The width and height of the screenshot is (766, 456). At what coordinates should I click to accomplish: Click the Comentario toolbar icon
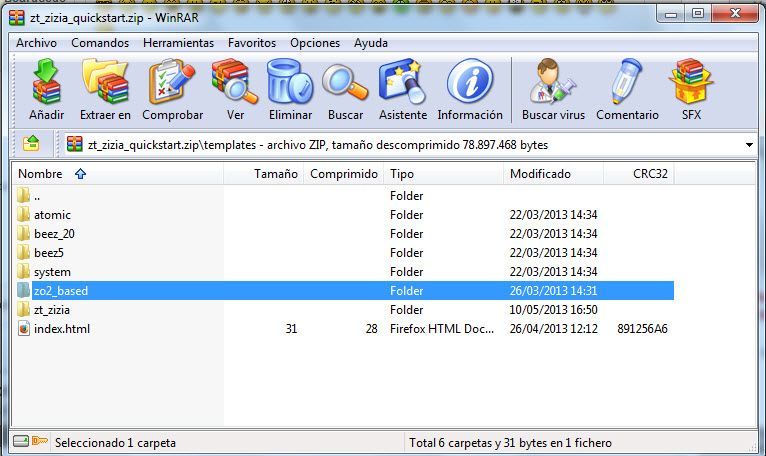(627, 82)
